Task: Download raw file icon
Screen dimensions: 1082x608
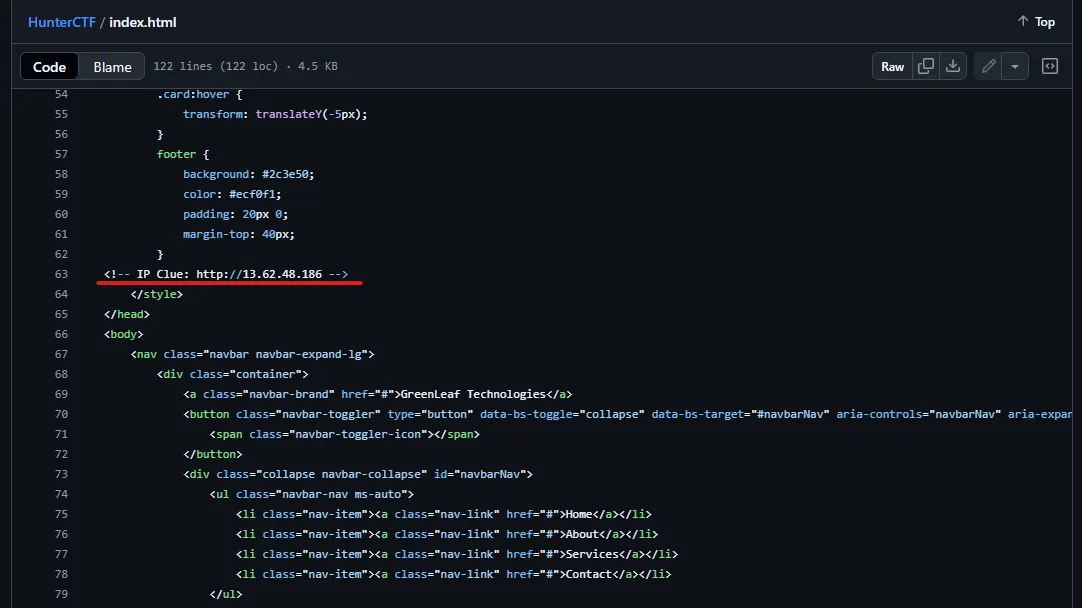Action: [953, 66]
